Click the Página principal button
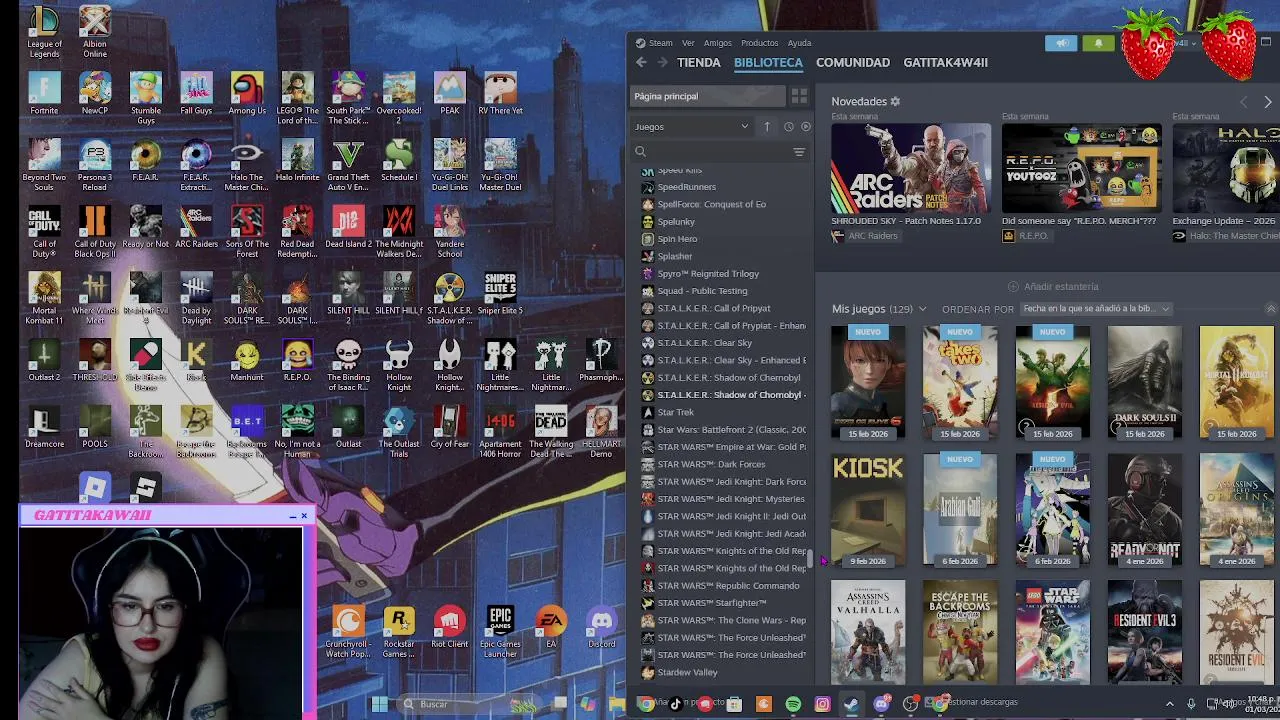1280x720 pixels. tap(708, 96)
